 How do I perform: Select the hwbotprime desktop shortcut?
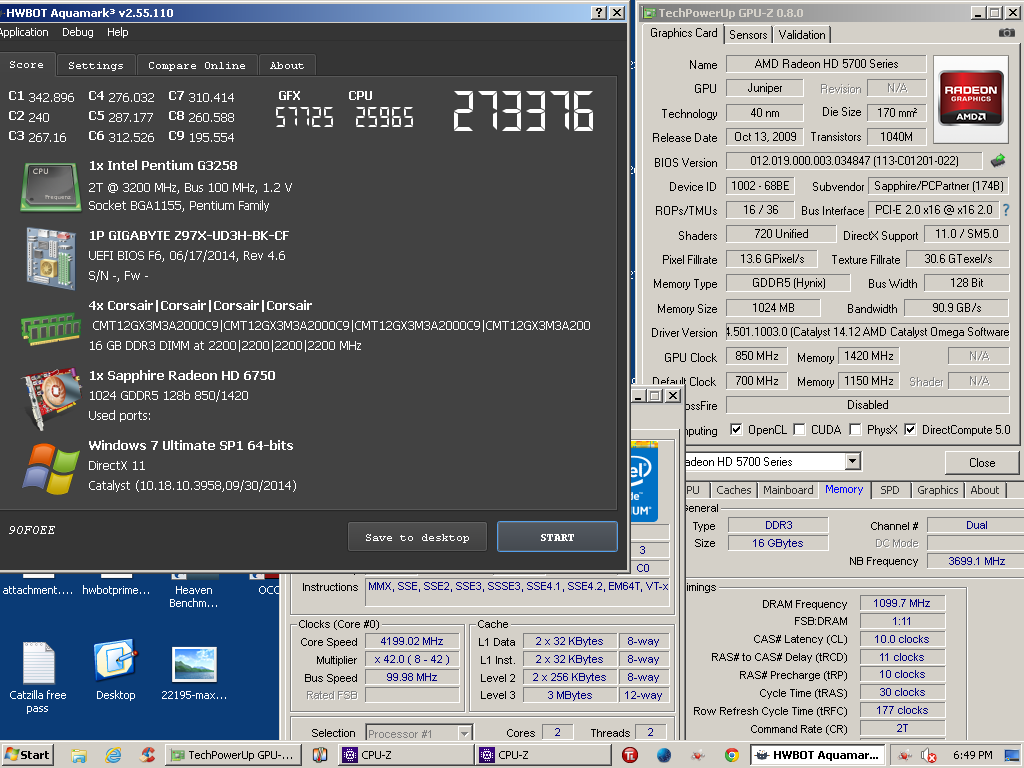[x=116, y=586]
